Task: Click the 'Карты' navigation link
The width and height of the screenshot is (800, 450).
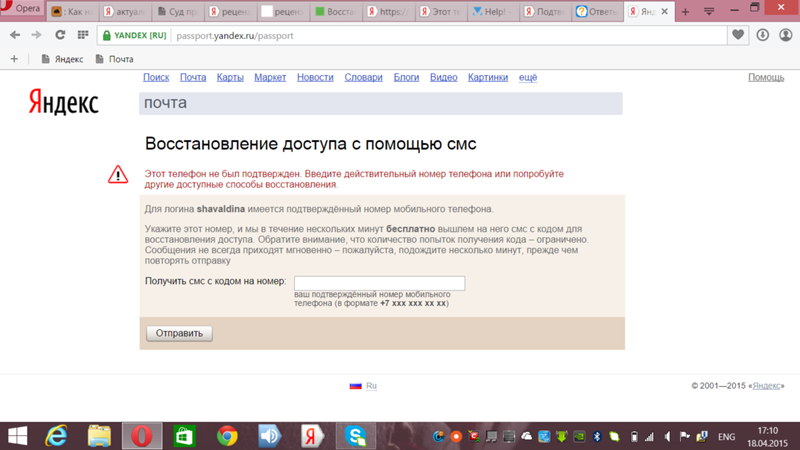Action: [x=230, y=77]
